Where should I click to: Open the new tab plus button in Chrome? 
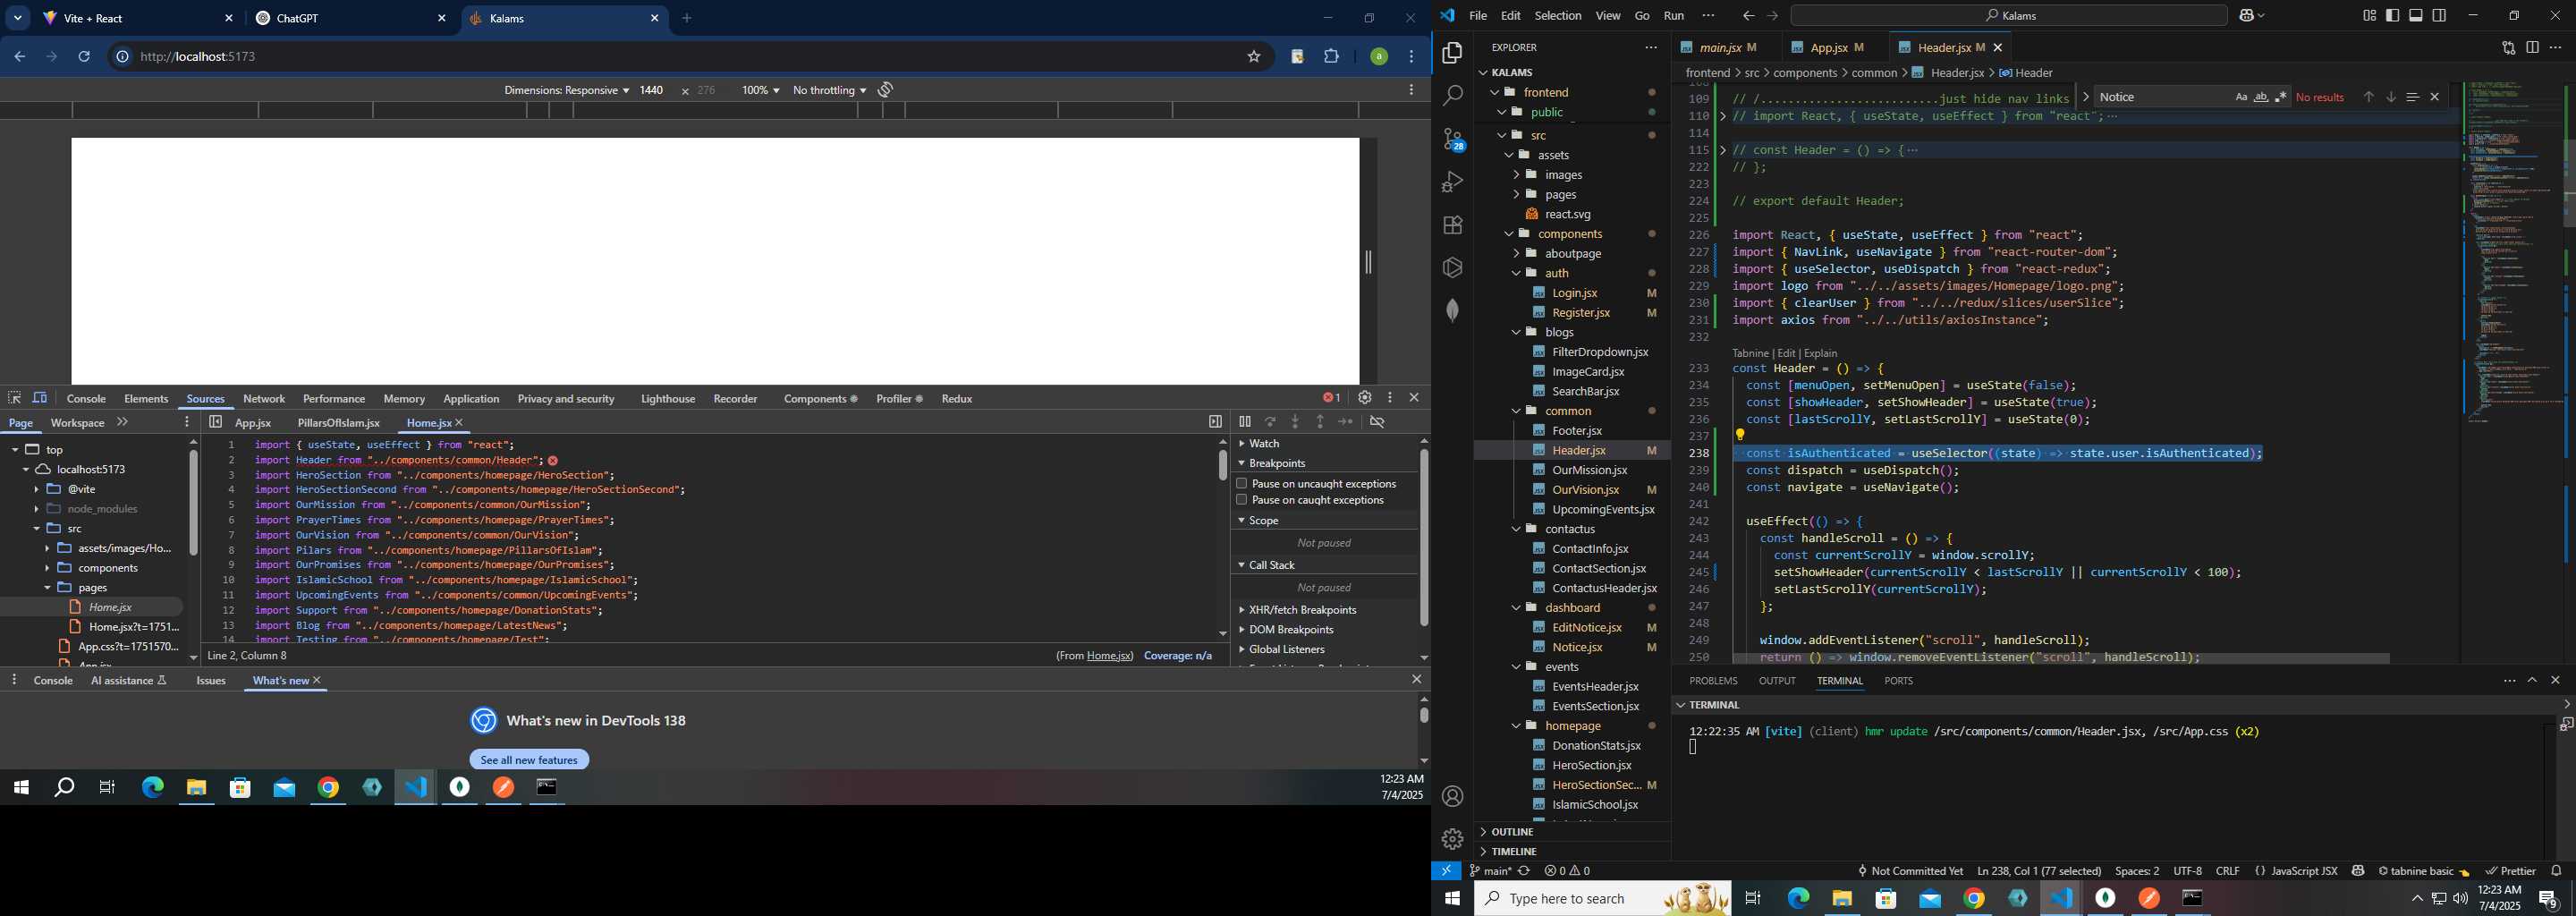tap(687, 18)
